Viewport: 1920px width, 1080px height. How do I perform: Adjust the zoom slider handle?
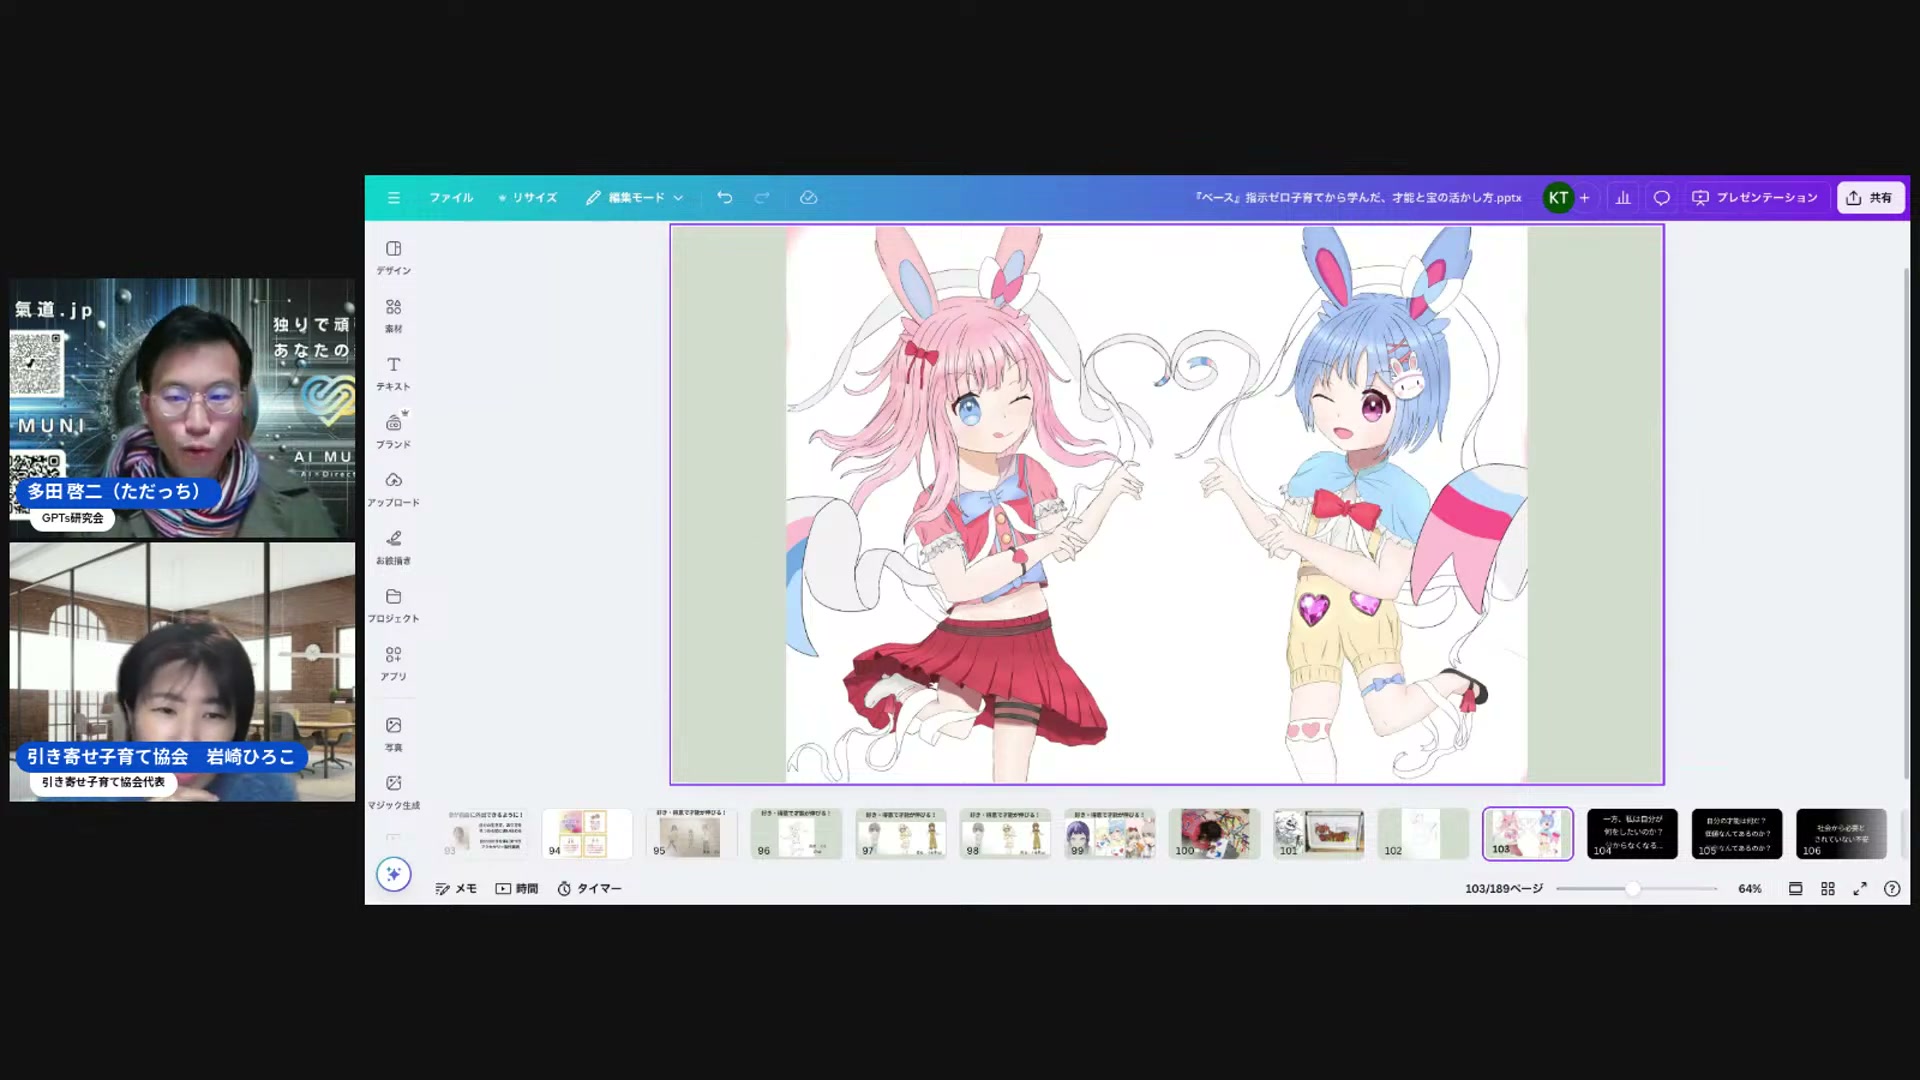pos(1633,889)
